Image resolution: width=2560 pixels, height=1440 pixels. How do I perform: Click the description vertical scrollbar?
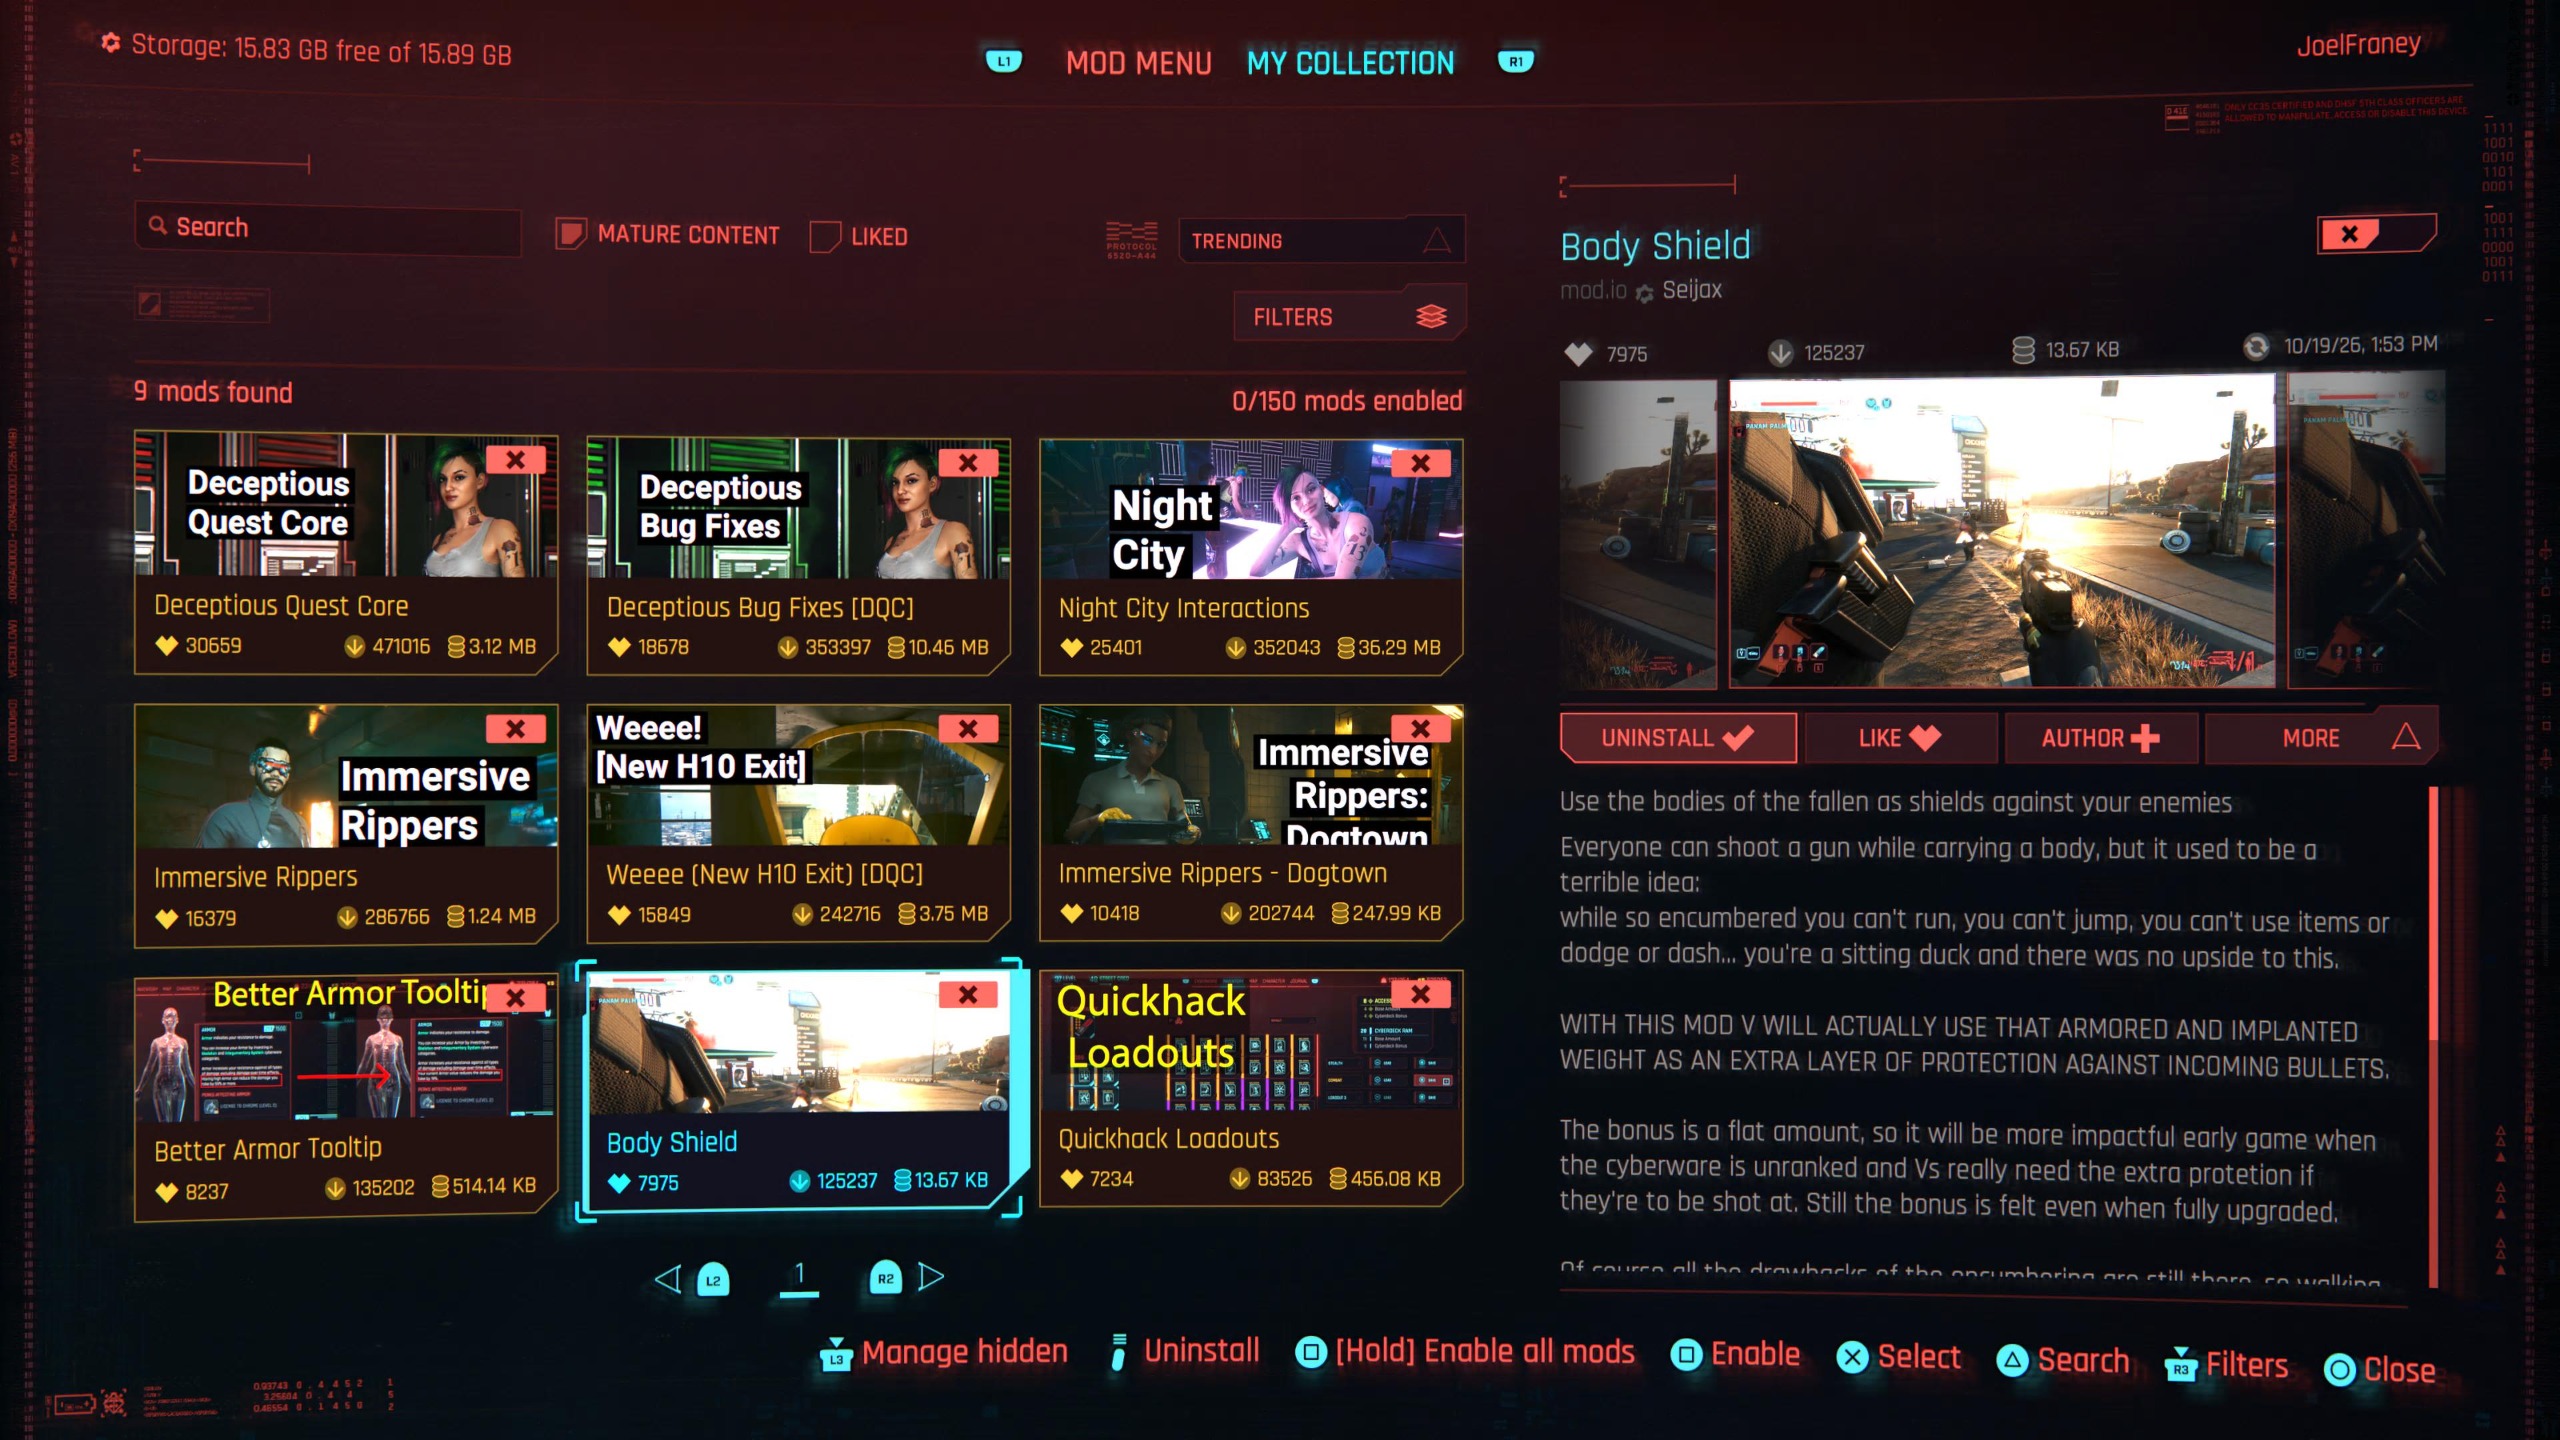(2433, 1036)
